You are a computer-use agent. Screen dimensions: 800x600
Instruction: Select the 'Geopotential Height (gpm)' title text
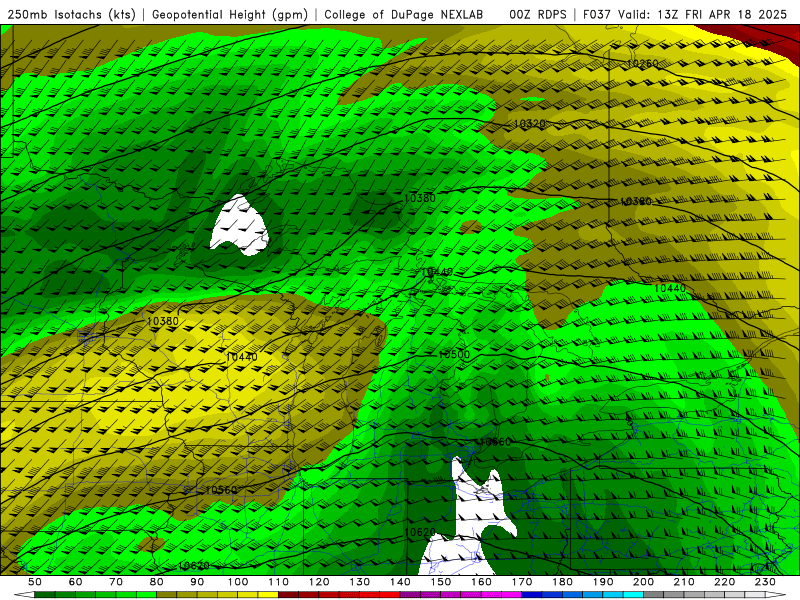(x=230, y=15)
